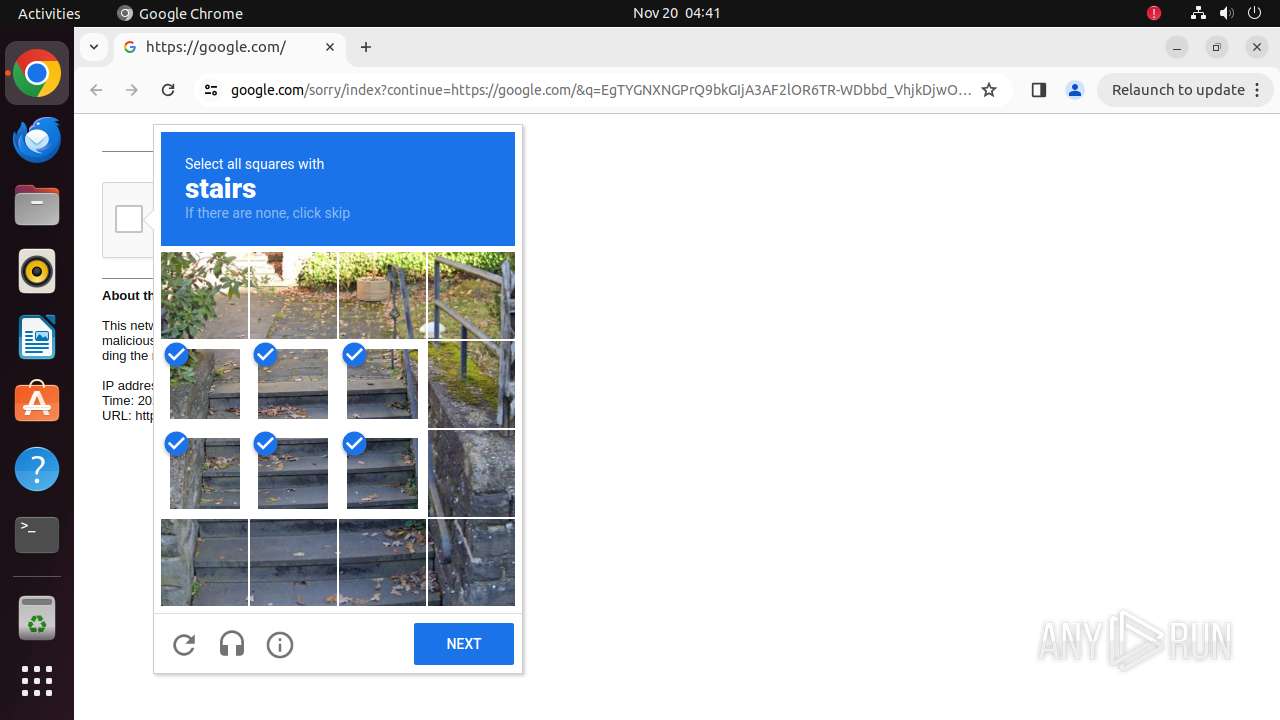Open the Help application
The image size is (1280, 720).
pos(37,469)
